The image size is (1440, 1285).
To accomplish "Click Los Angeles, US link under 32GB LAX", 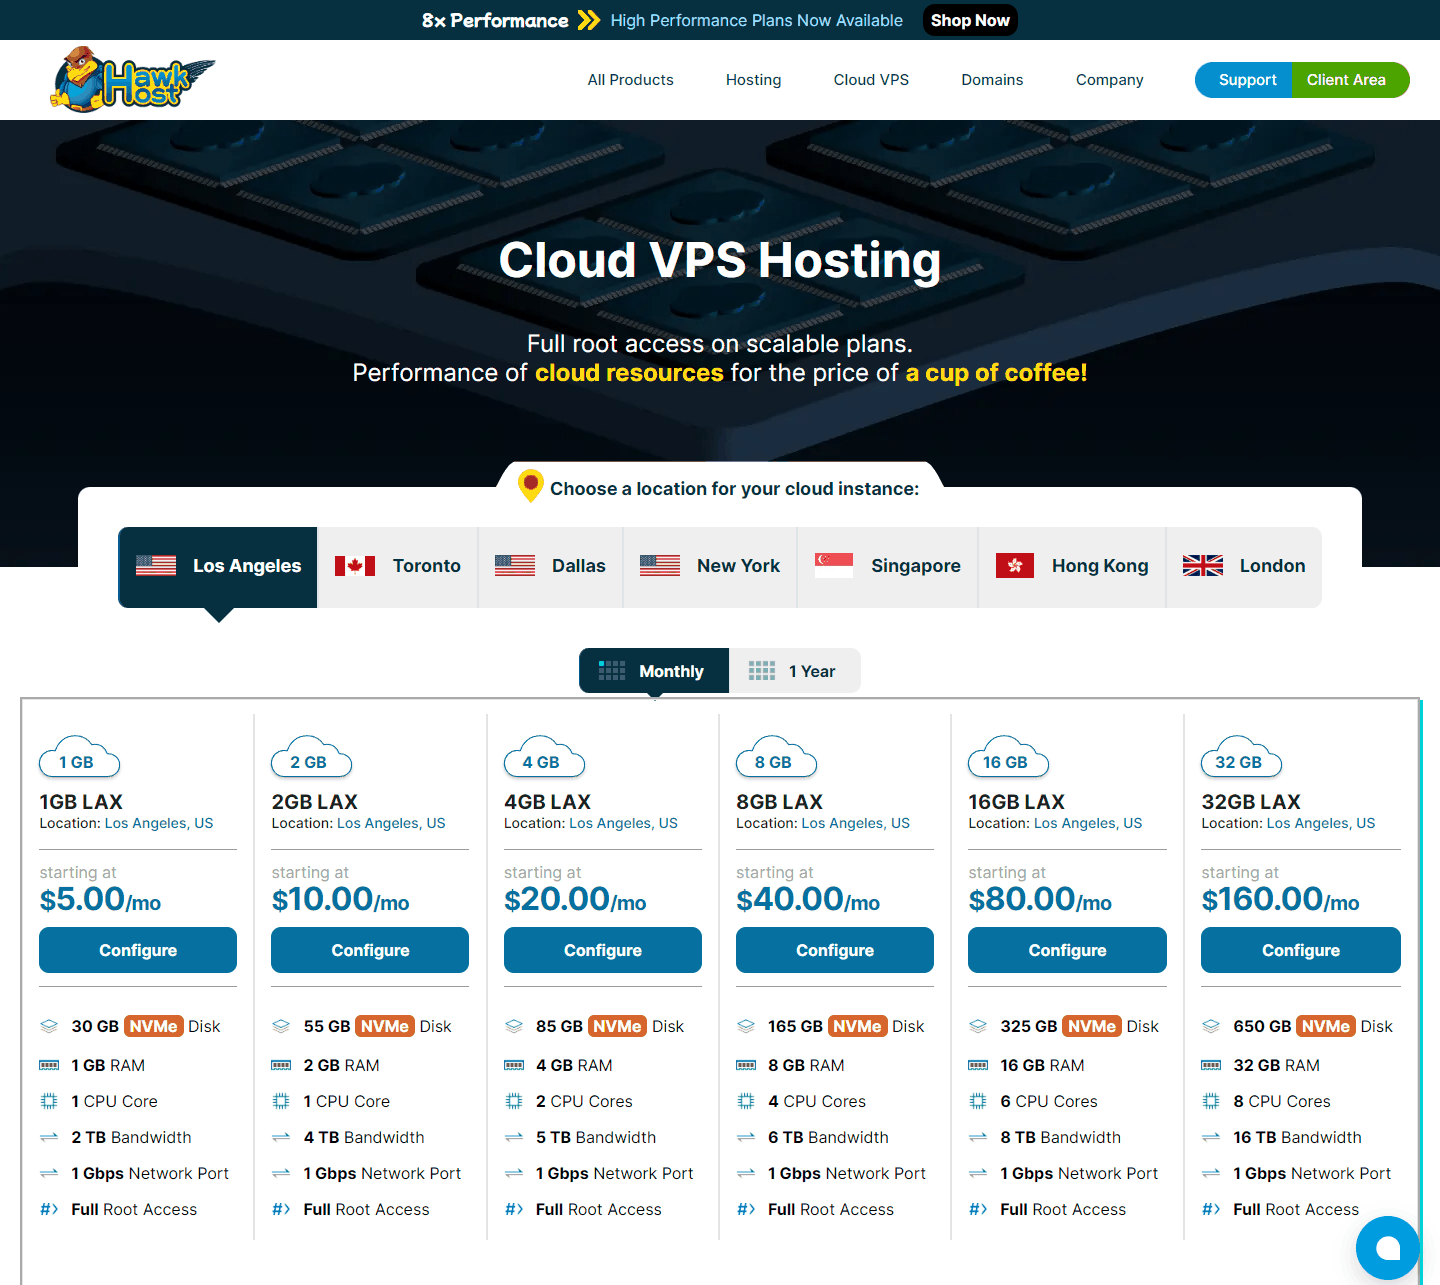I will coord(1321,823).
